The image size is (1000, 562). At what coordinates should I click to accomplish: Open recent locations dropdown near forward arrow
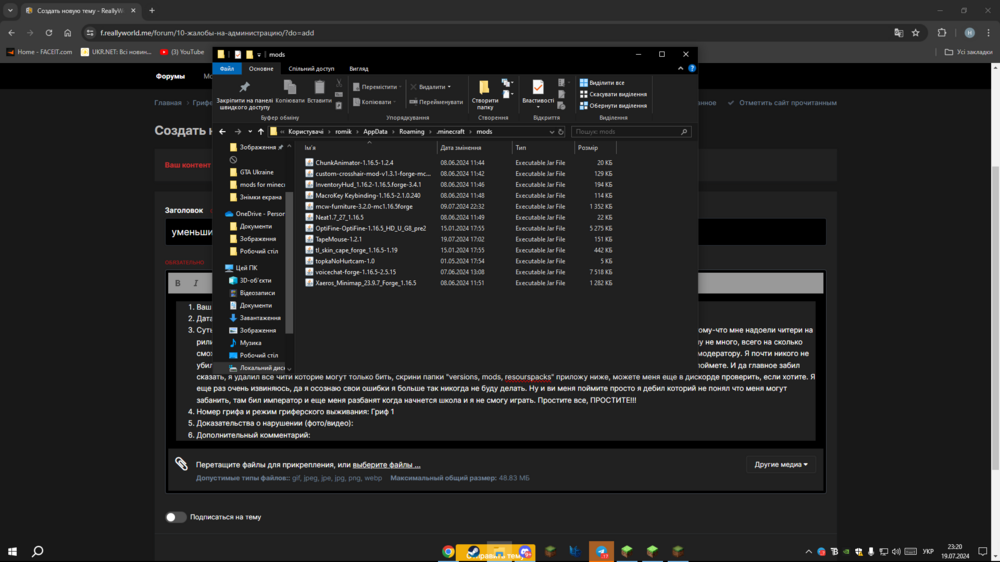(250, 132)
